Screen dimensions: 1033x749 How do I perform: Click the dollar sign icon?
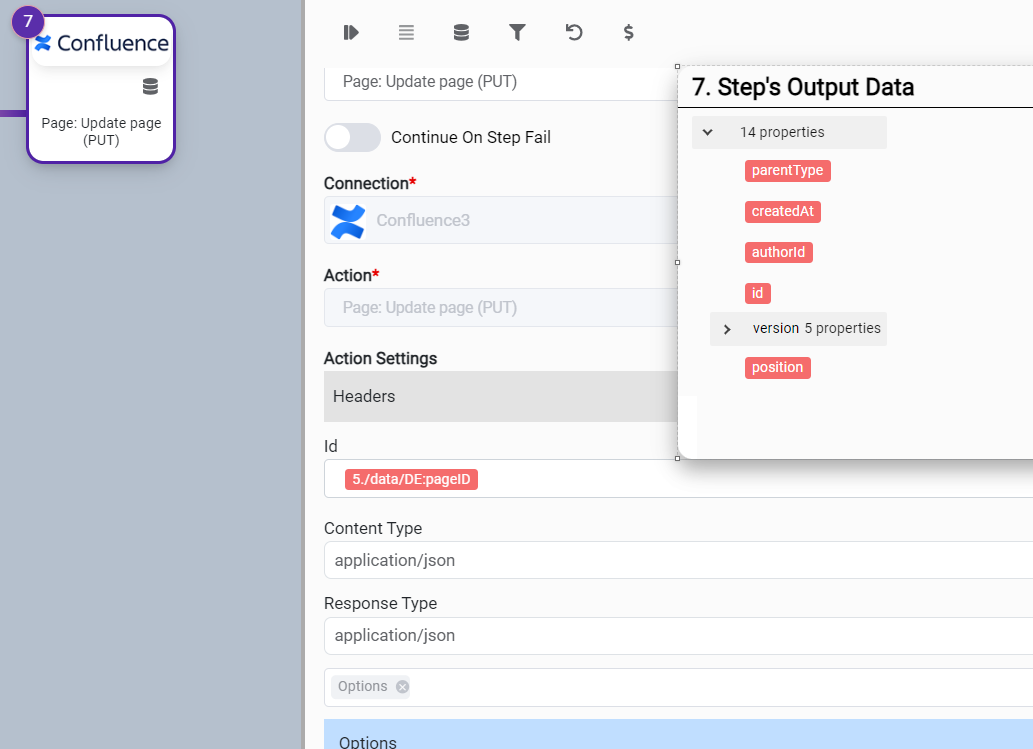(x=628, y=33)
